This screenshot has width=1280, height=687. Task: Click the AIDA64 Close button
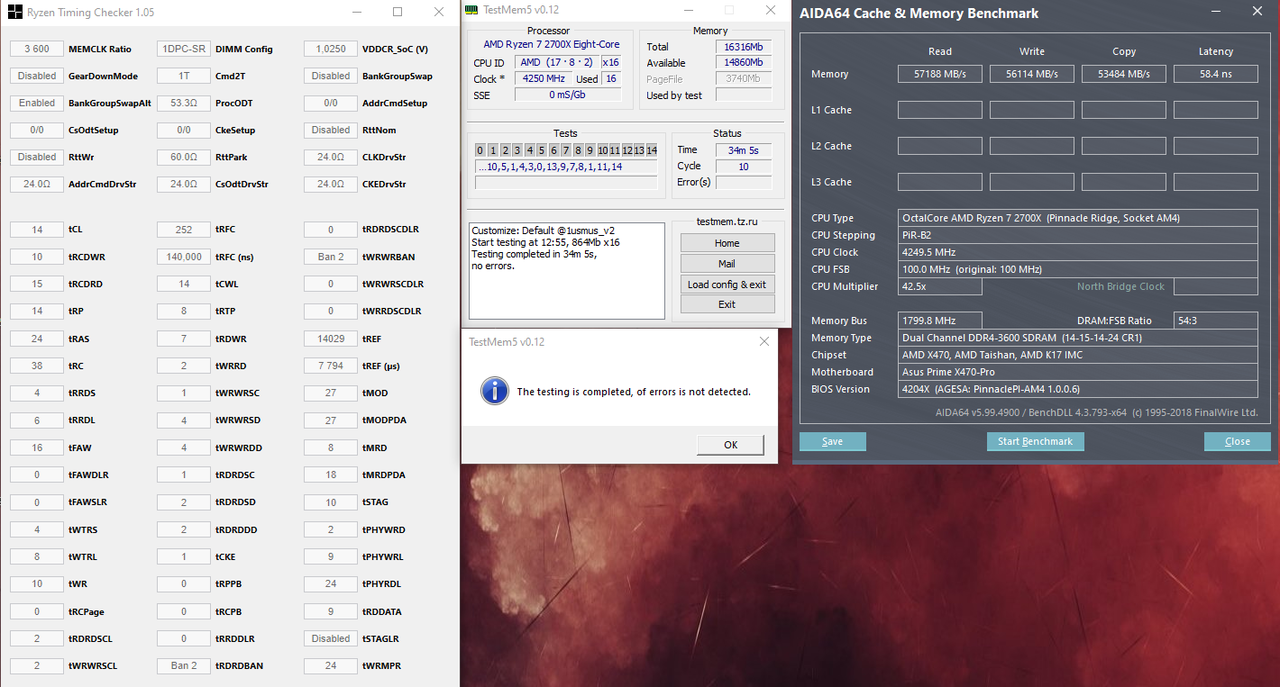click(1237, 441)
